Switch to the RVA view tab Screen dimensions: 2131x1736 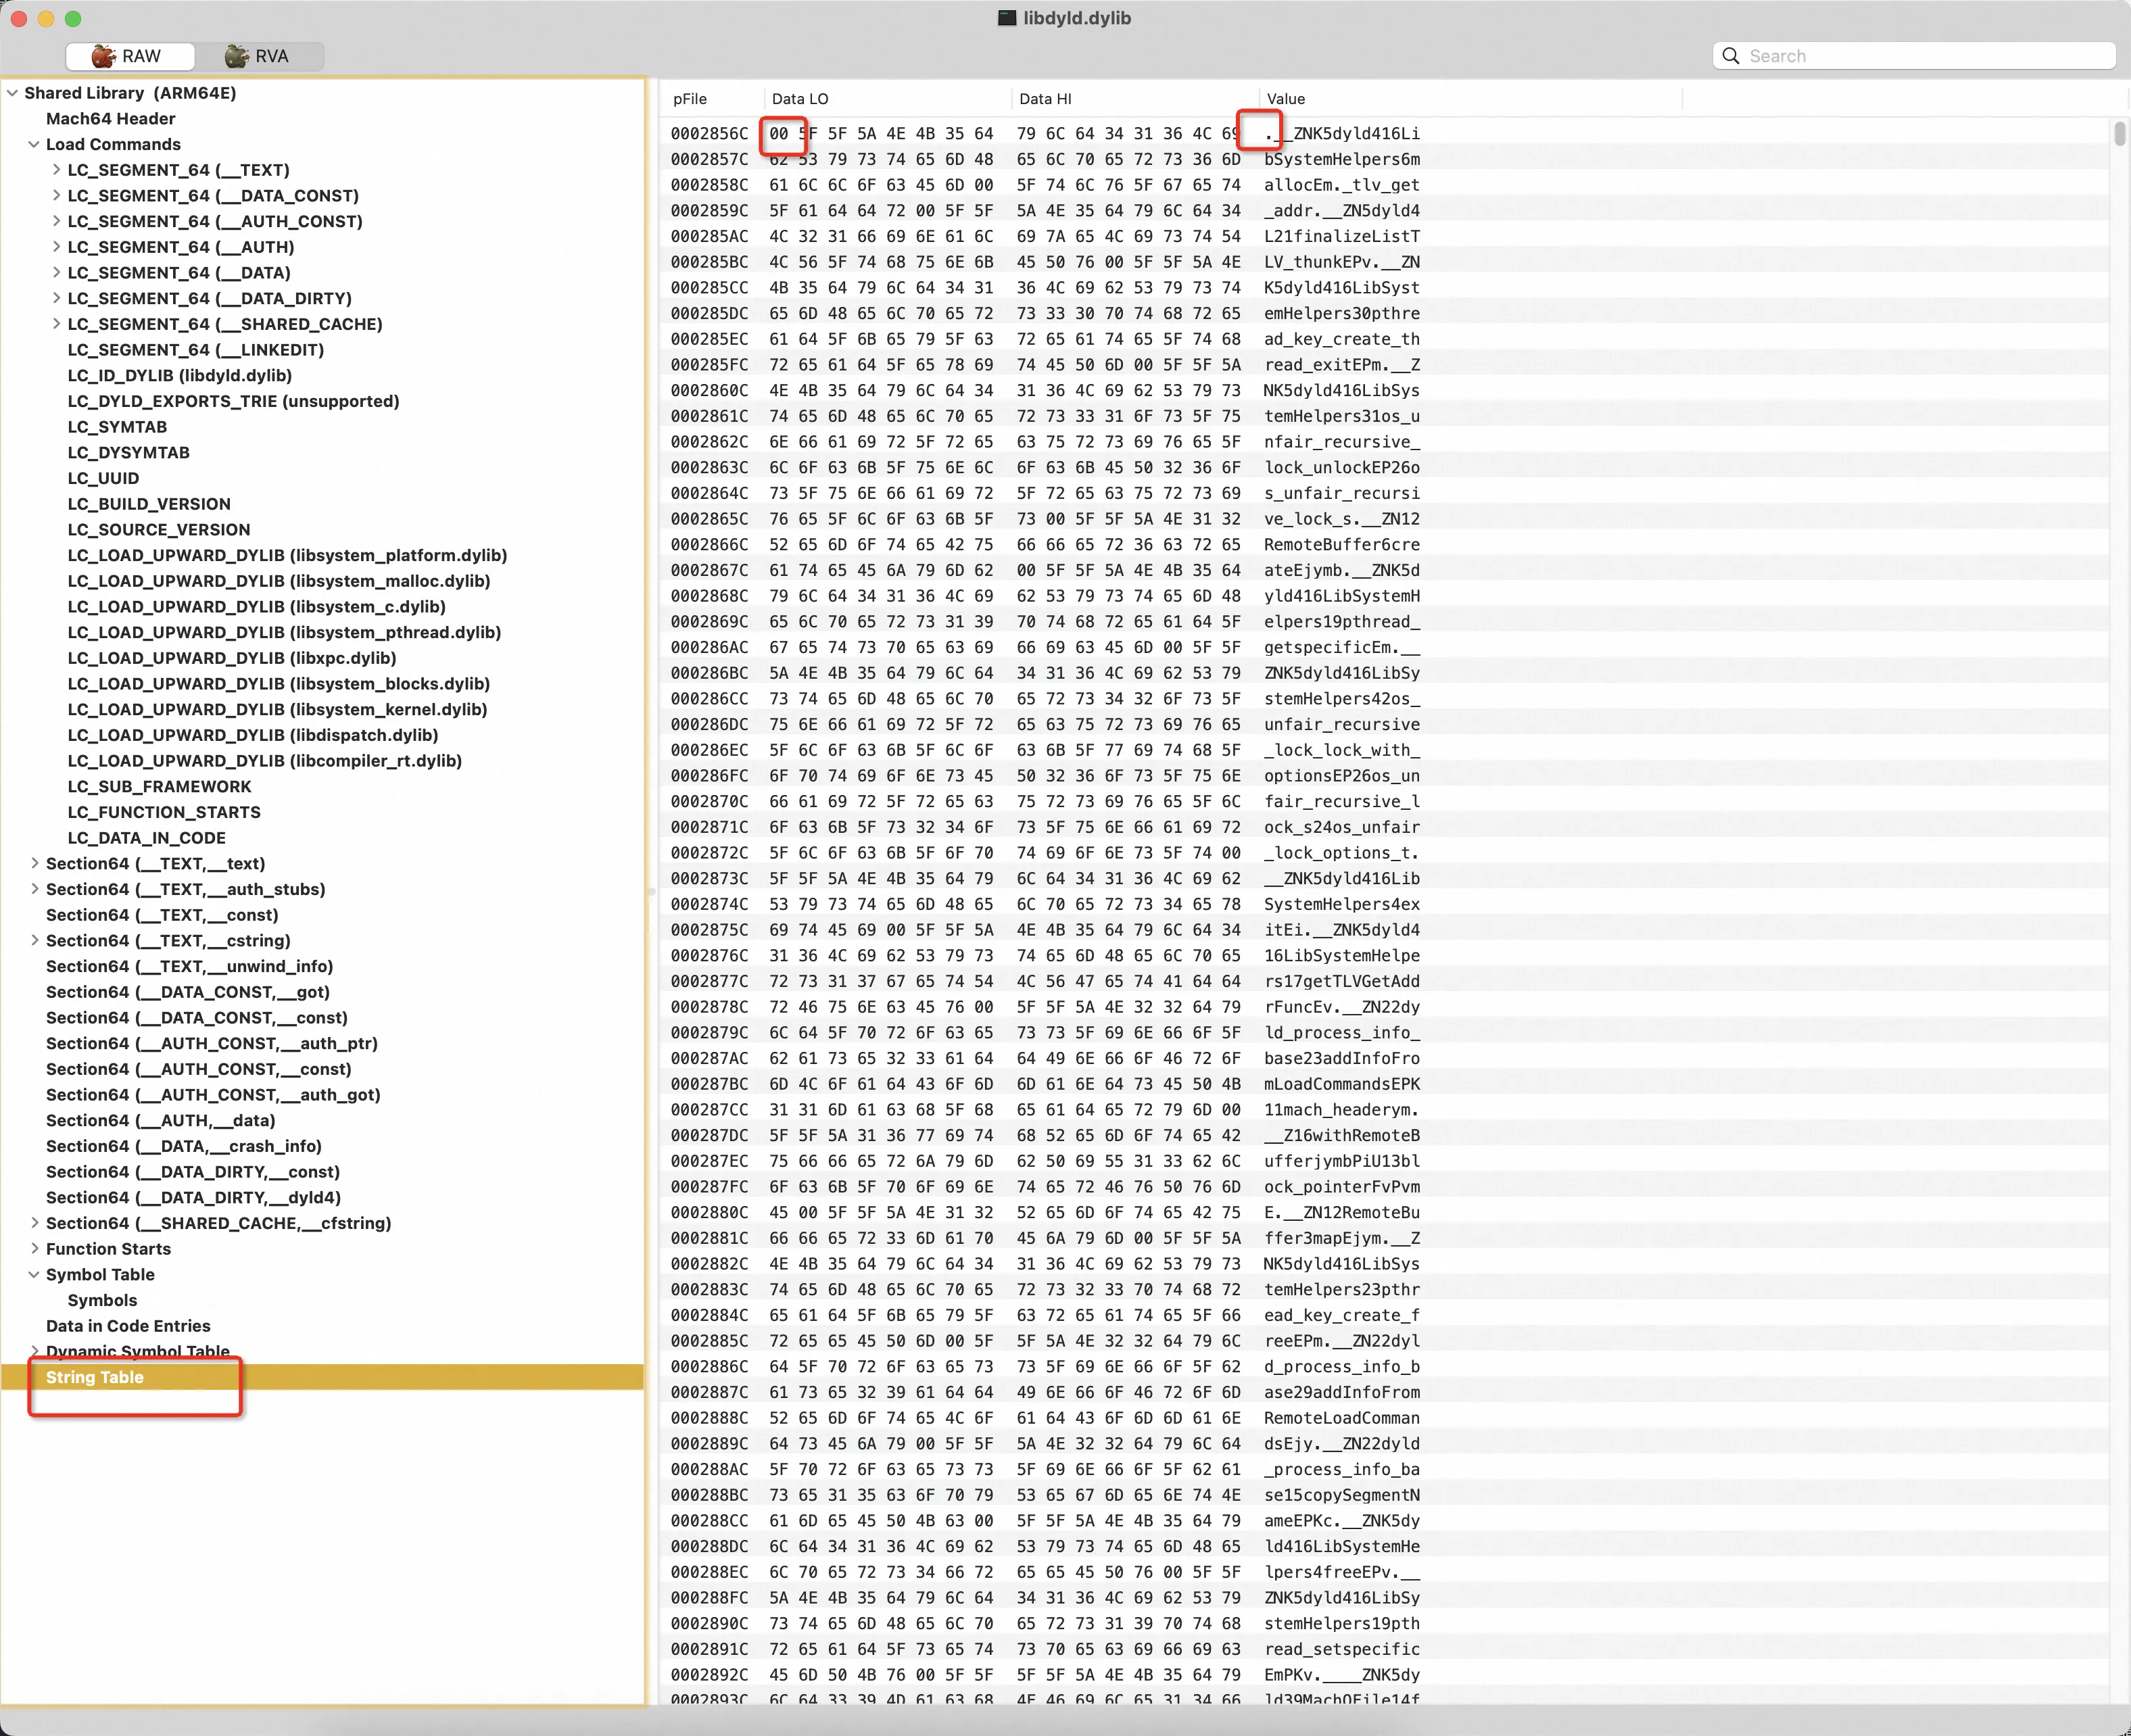259,56
